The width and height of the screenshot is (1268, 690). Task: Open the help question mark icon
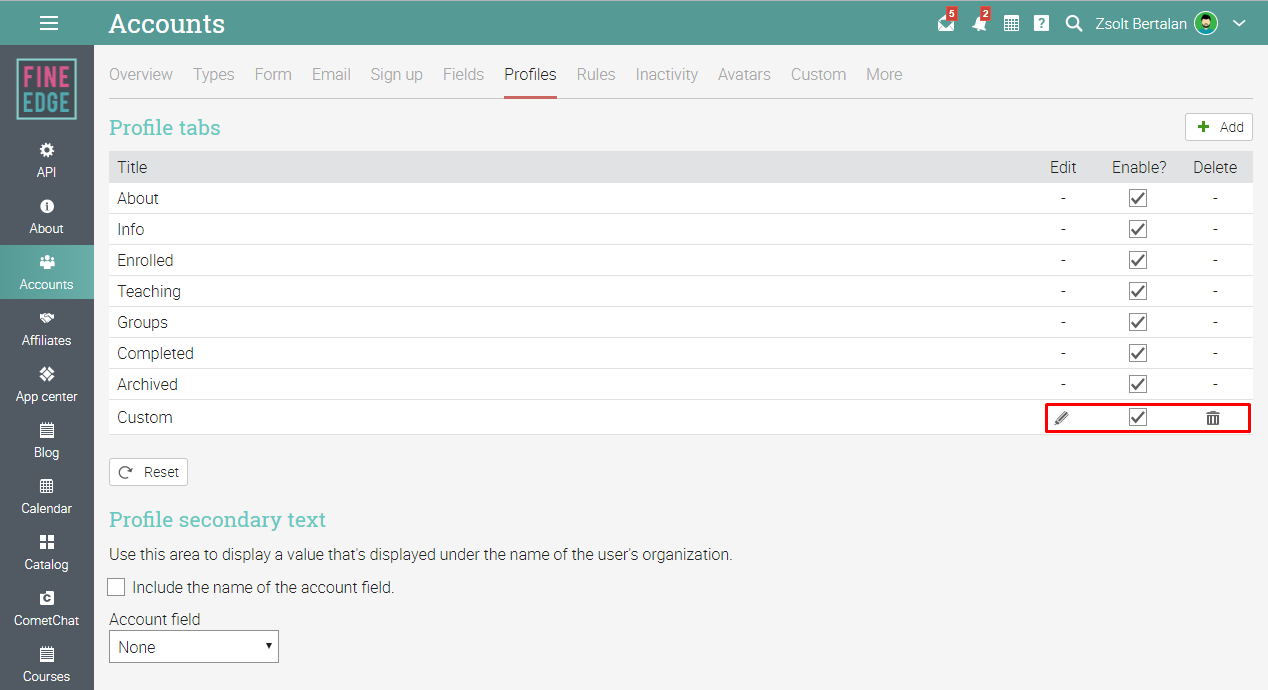tap(1041, 23)
